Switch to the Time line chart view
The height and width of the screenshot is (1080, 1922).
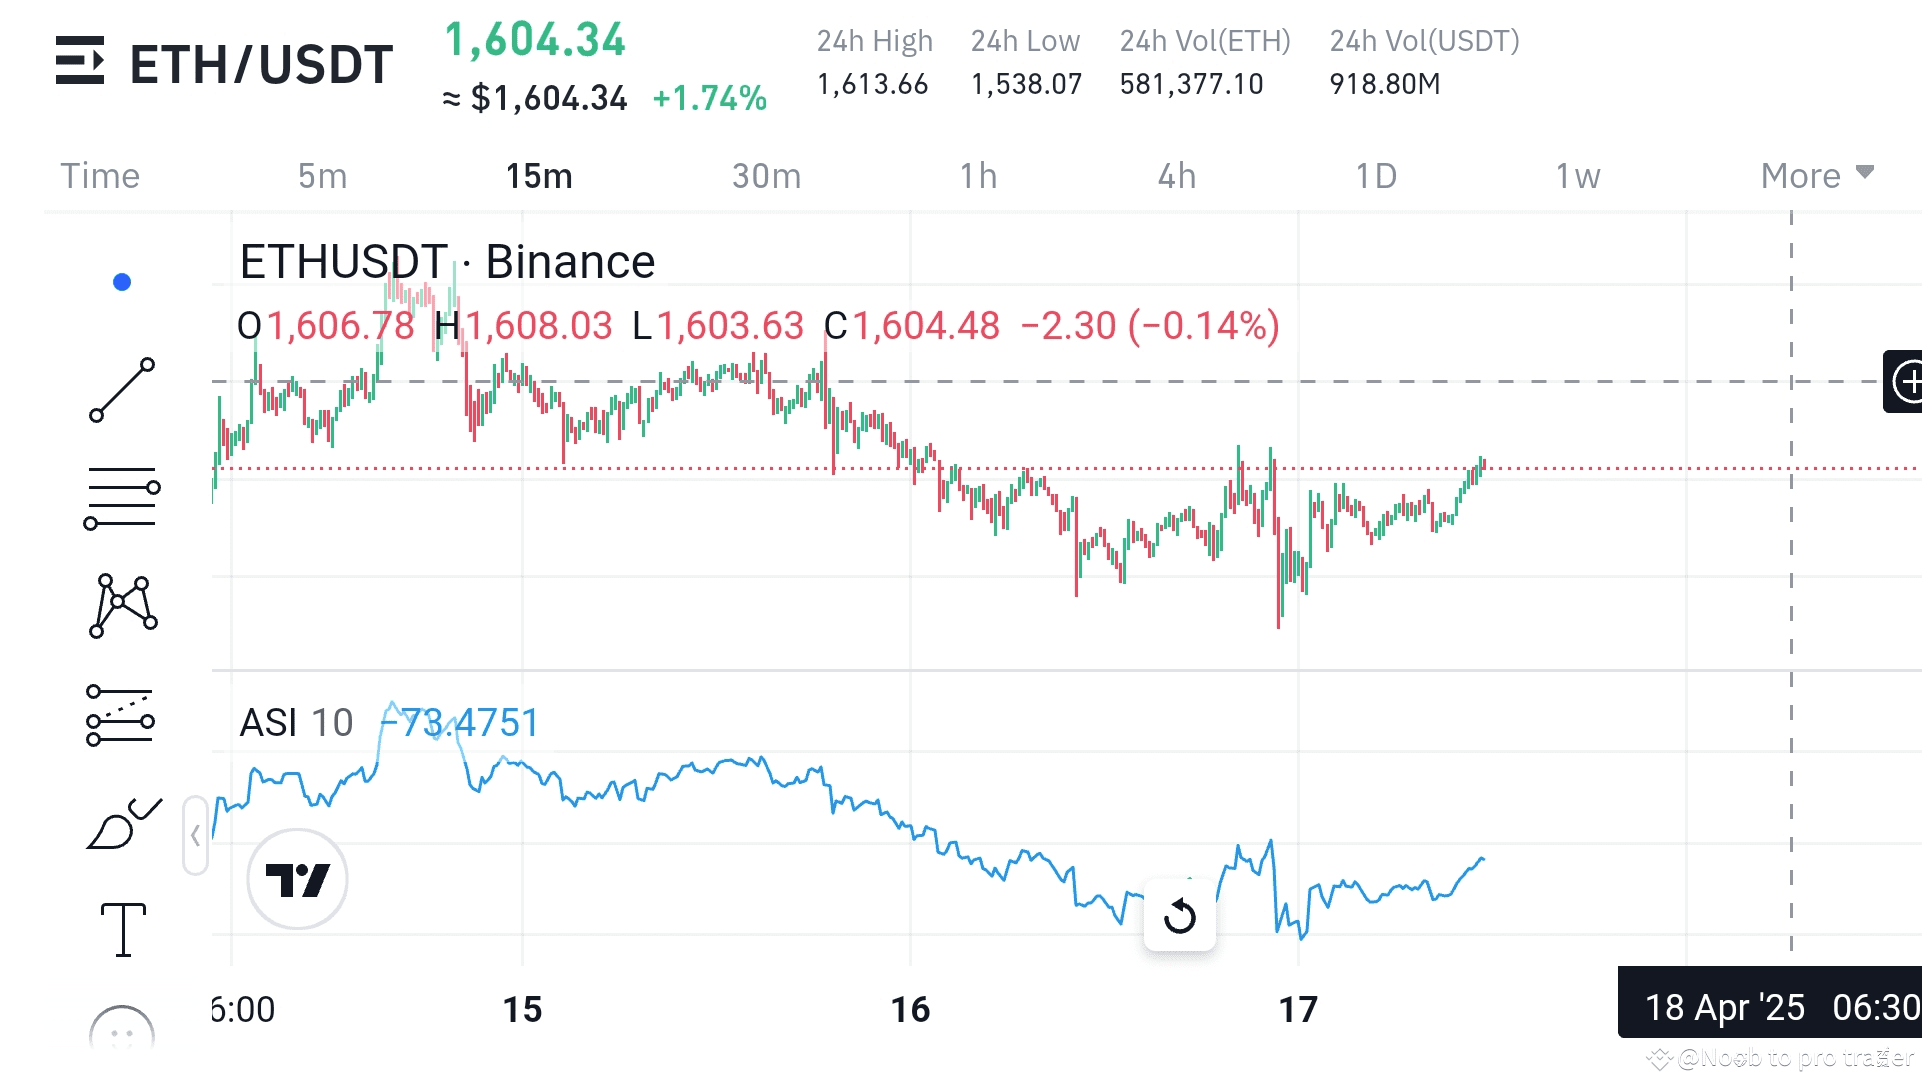(x=100, y=176)
